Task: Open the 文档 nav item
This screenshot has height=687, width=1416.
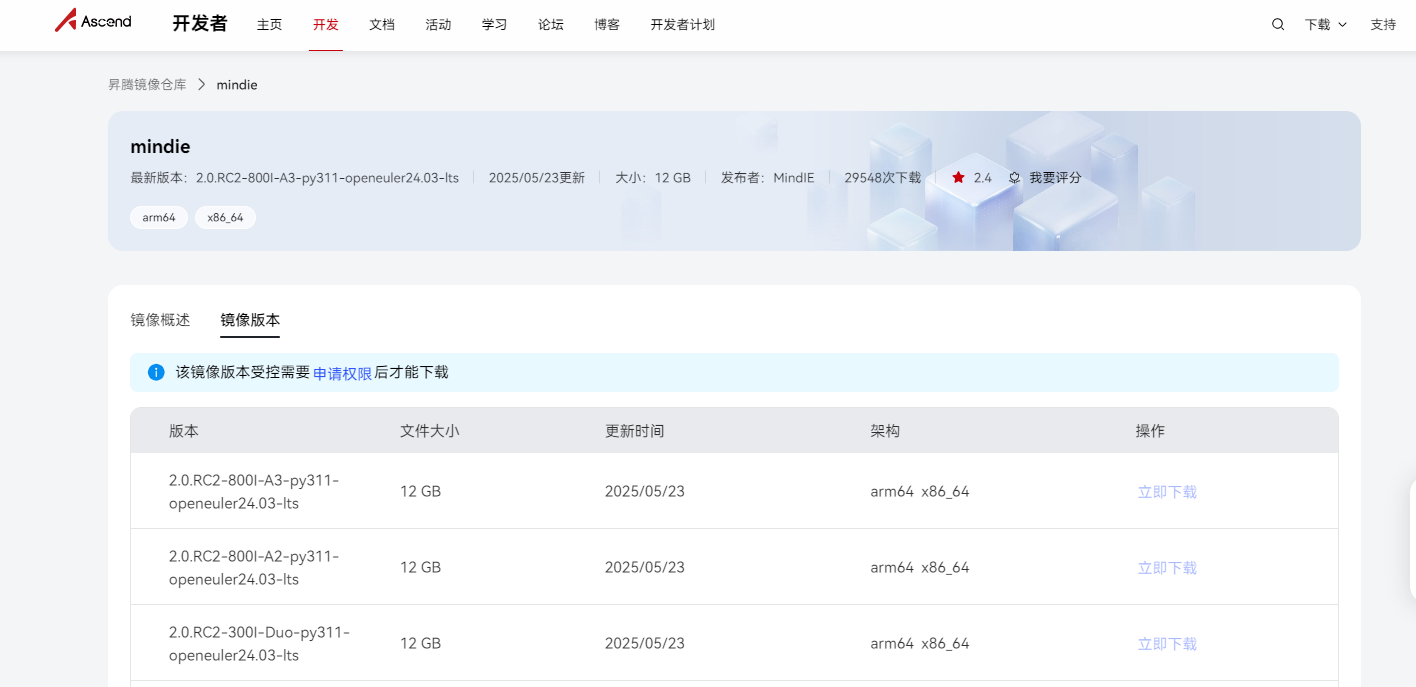Action: coord(382,25)
